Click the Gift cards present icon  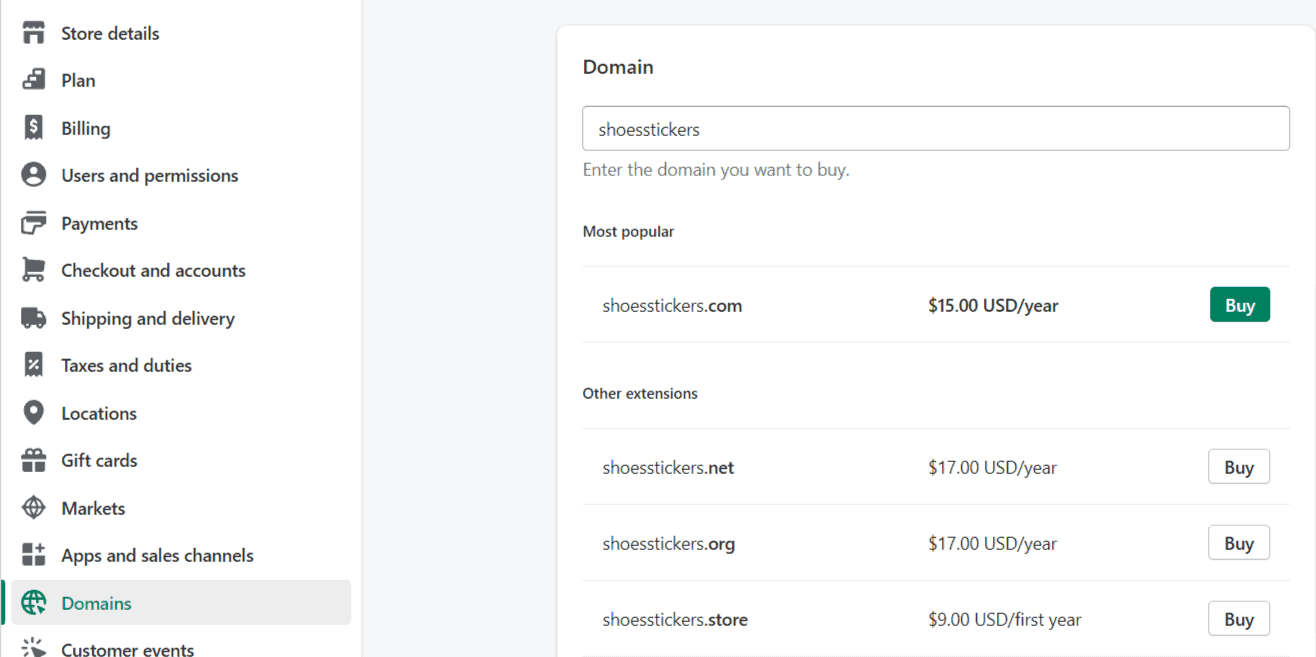(34, 460)
